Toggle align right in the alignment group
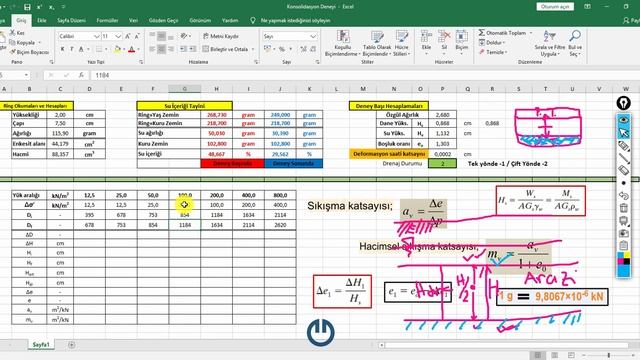640x360 pixels. tap(171, 49)
